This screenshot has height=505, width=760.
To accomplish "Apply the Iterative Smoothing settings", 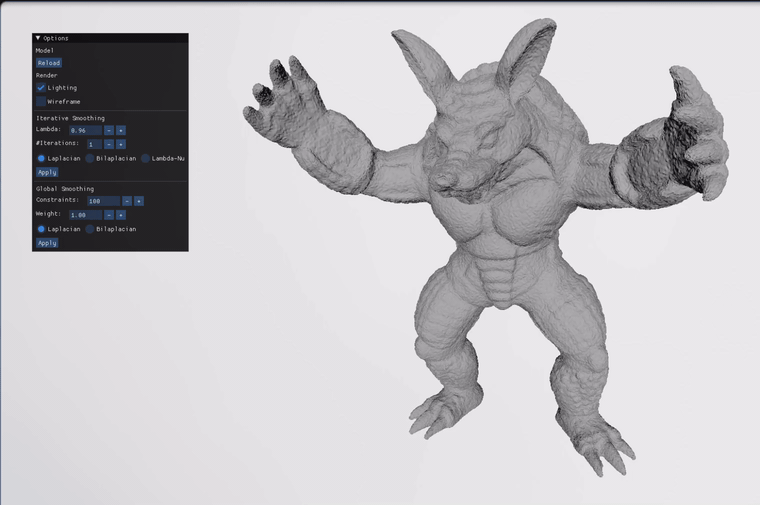I will click(47, 173).
